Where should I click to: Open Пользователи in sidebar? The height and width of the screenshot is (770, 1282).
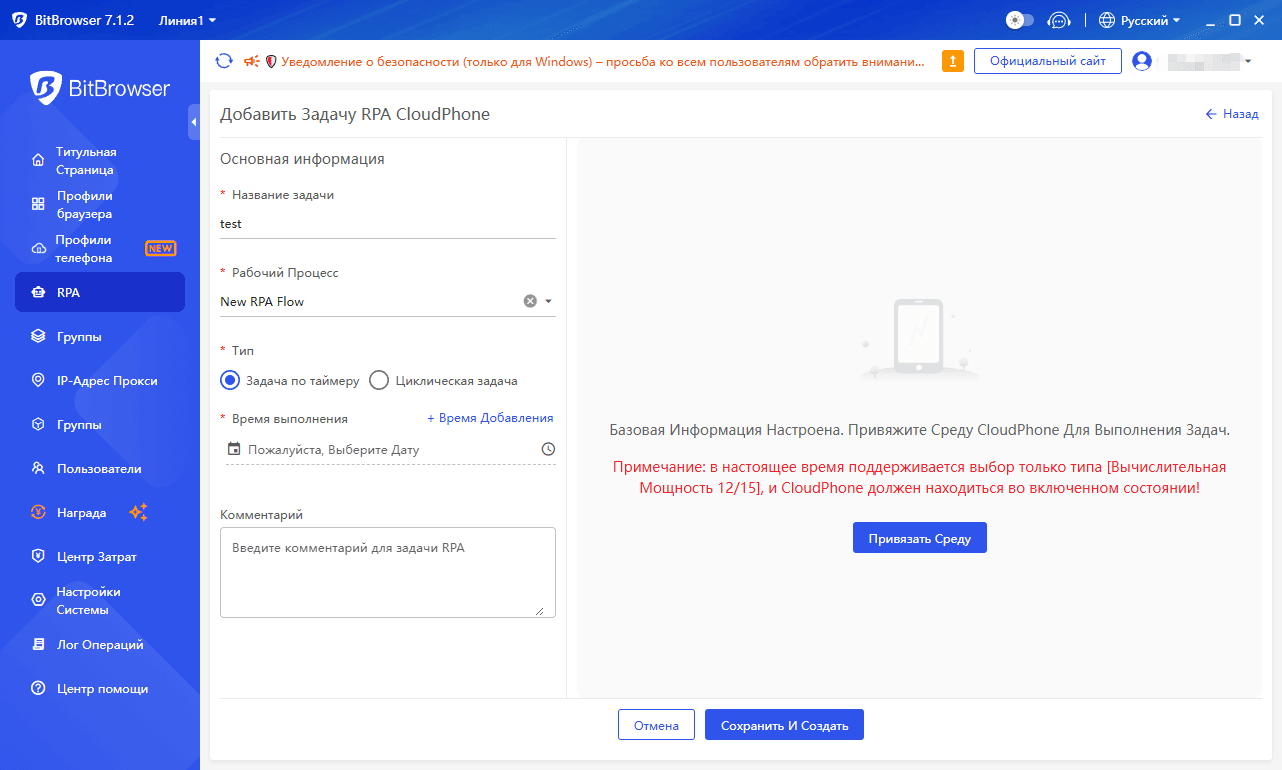click(100, 469)
